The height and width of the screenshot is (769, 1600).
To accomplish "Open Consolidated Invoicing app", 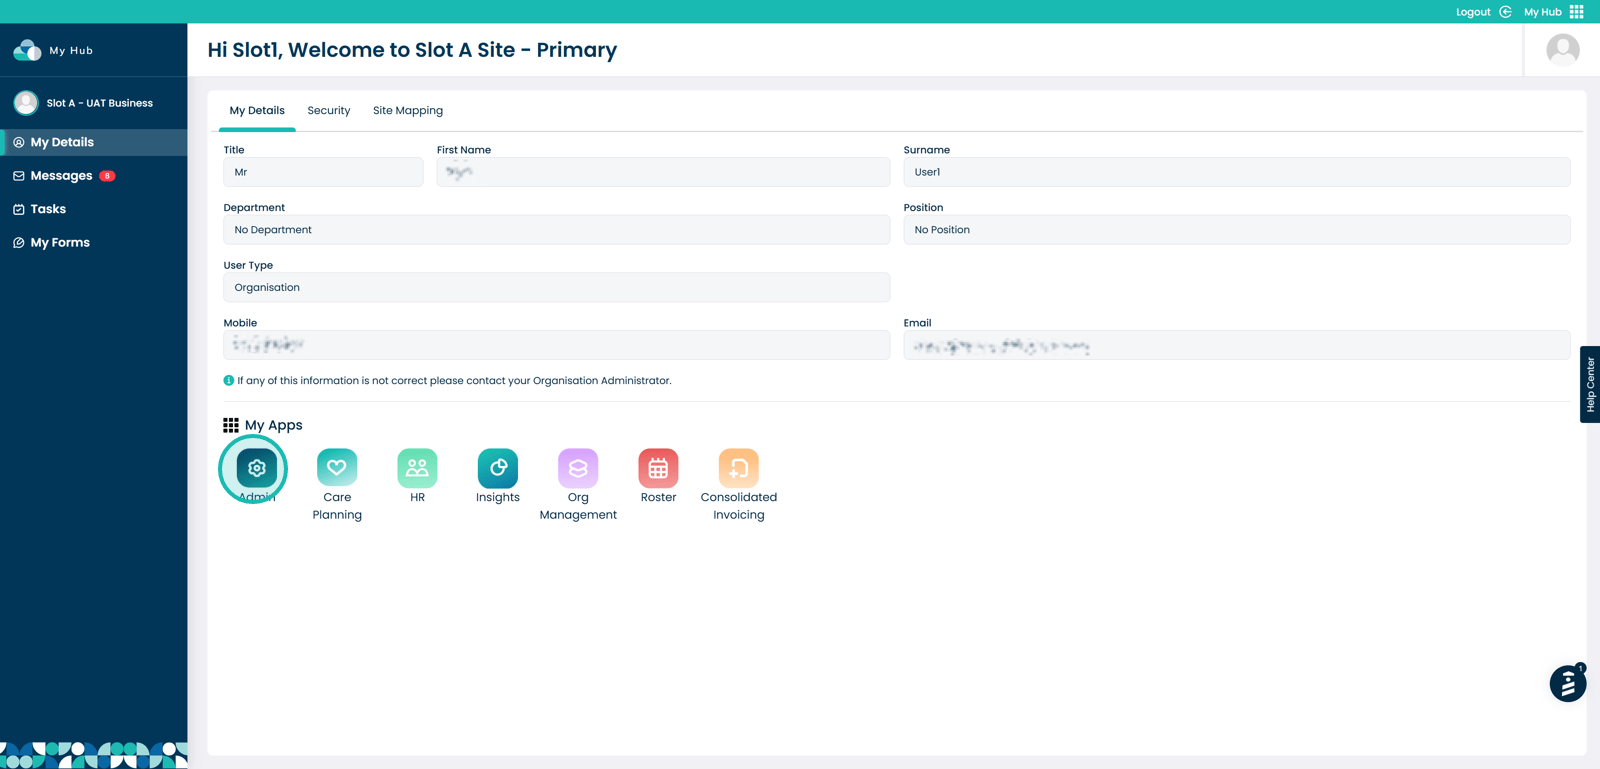I will (x=738, y=468).
